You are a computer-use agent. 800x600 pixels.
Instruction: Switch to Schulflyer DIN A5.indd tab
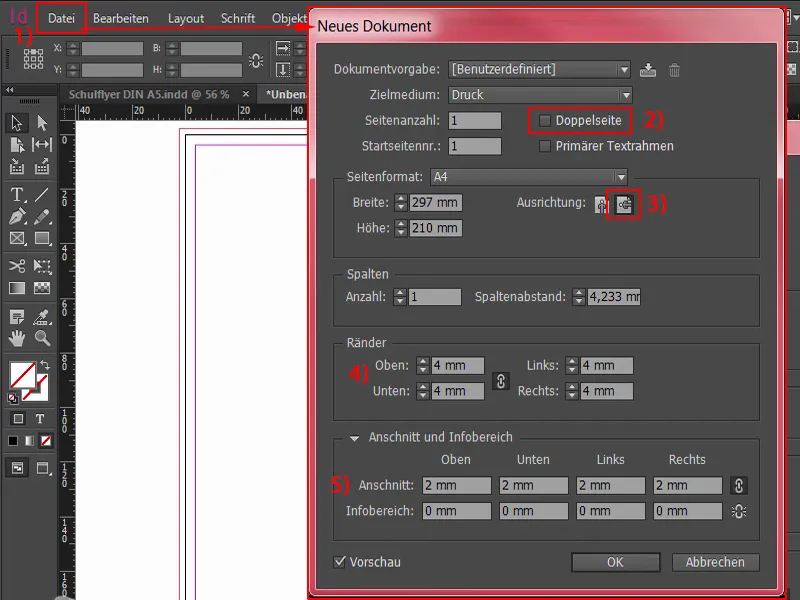pyautogui.click(x=149, y=94)
